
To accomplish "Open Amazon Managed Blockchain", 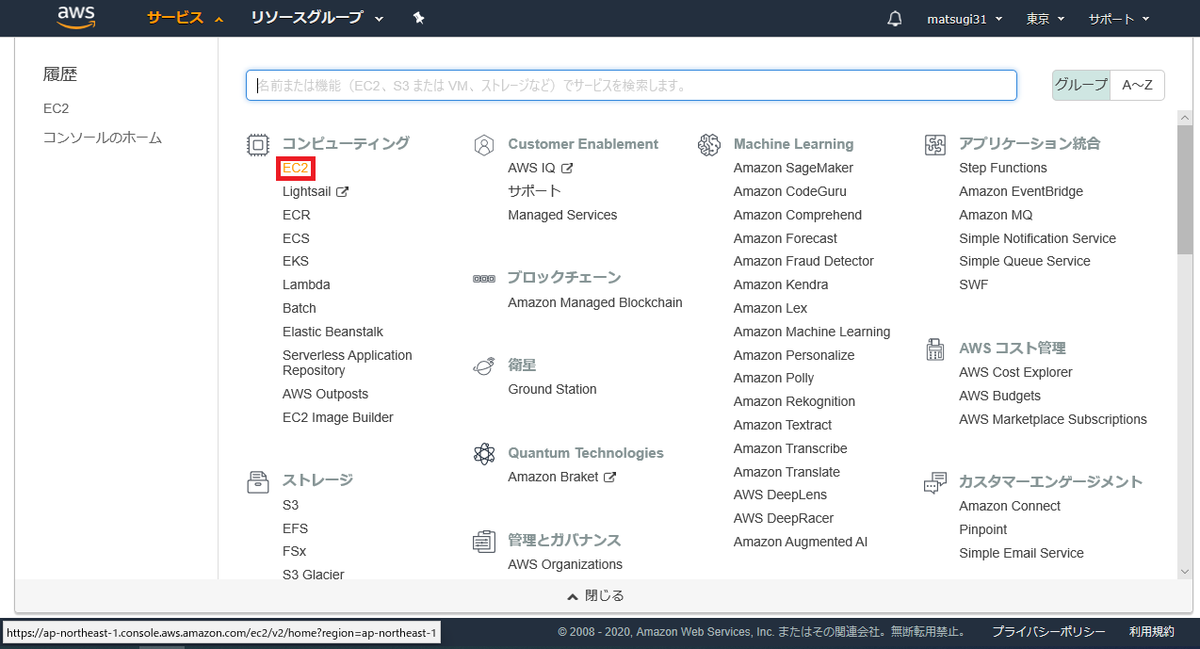I will [595, 302].
